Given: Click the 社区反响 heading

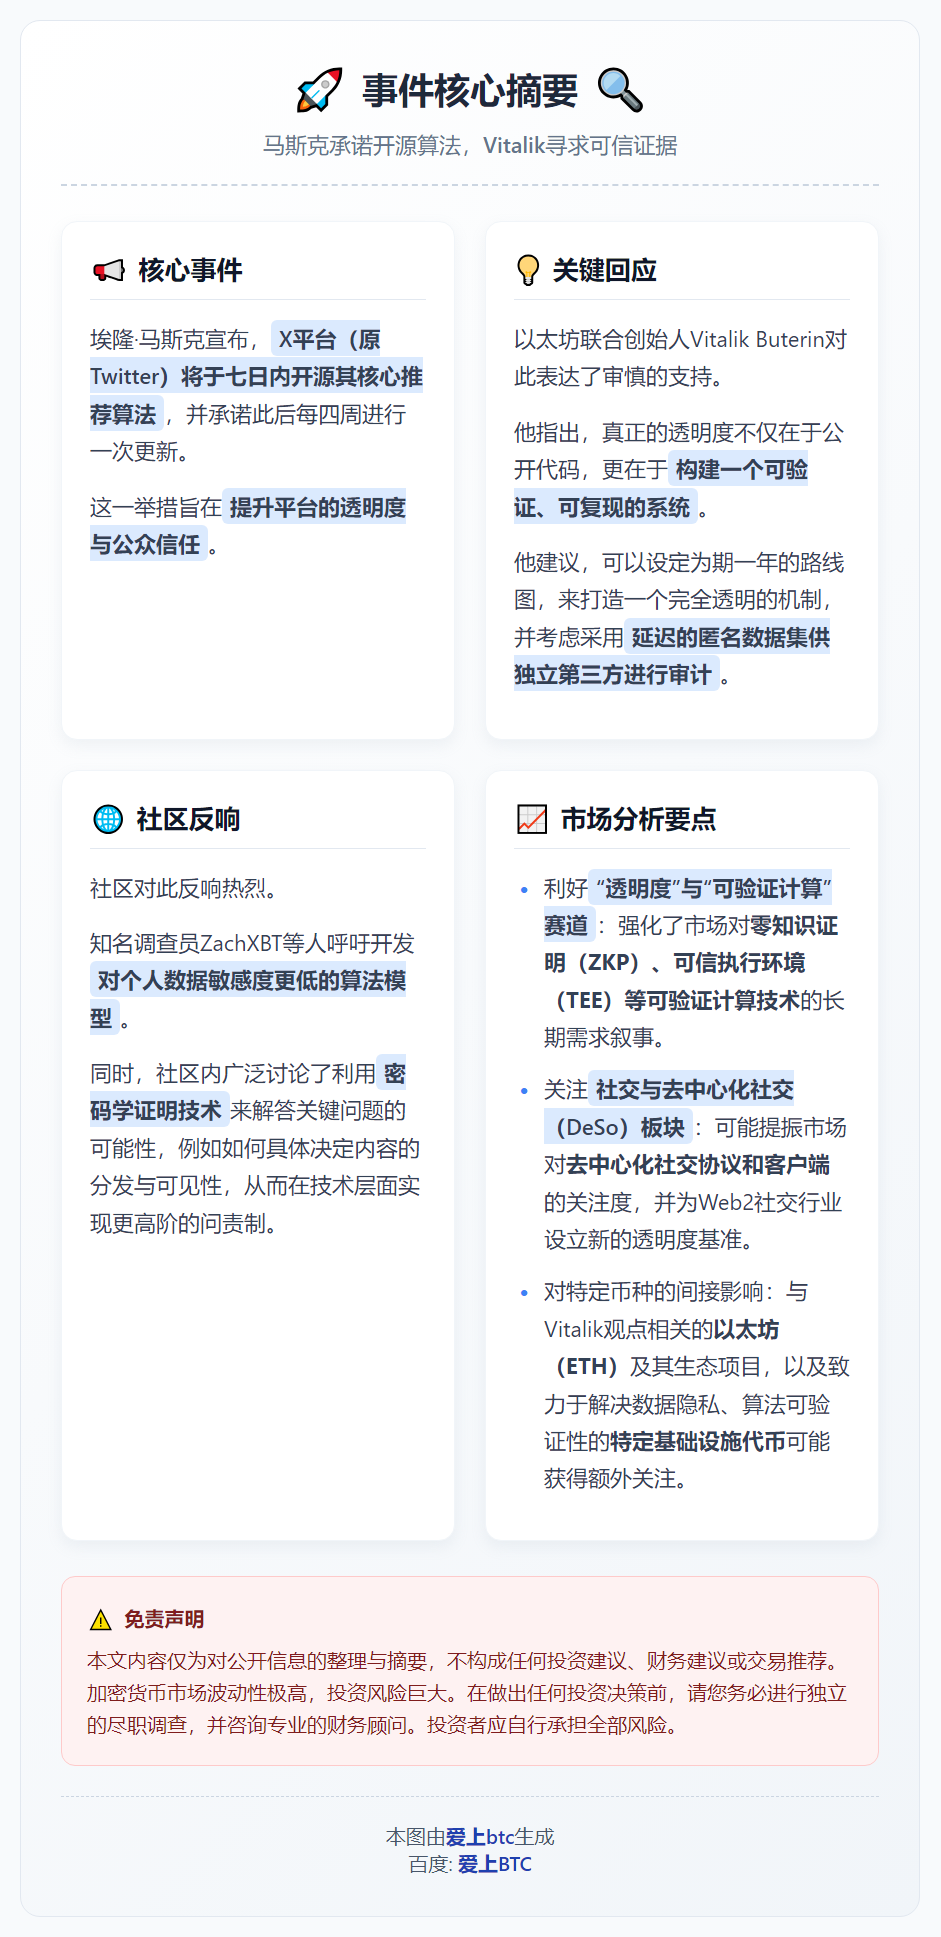Looking at the screenshot, I should click(188, 819).
